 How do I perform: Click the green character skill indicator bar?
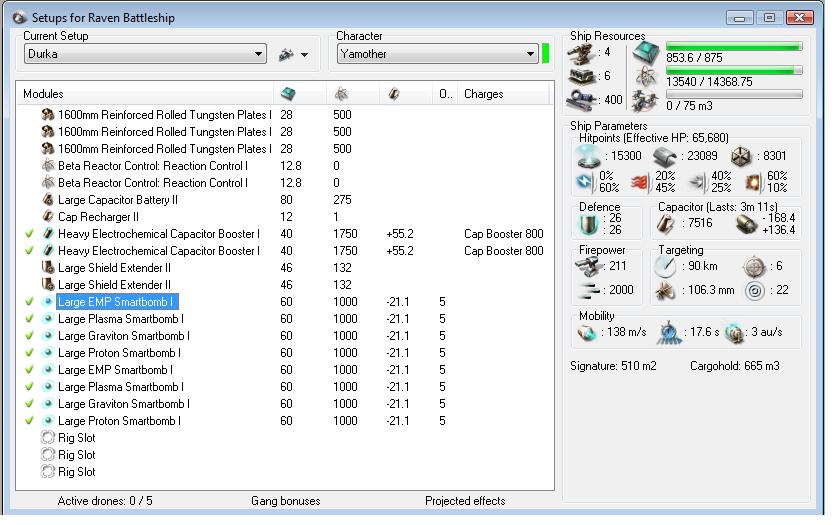pyautogui.click(x=546, y=54)
